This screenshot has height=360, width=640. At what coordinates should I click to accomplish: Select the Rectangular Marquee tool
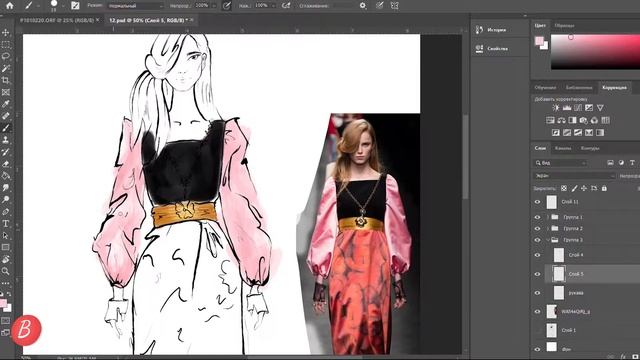(x=6, y=44)
